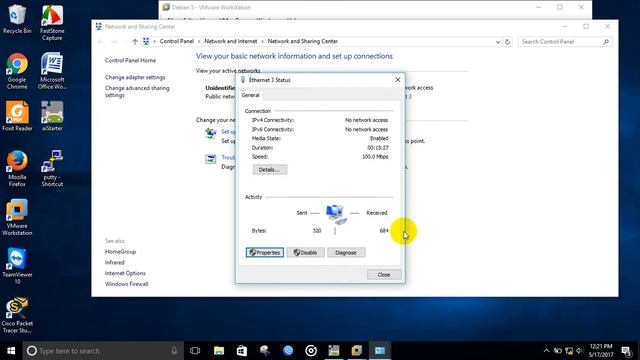This screenshot has height=360, width=640.
Task: Open the putty shortcut on desktop
Action: [x=52, y=168]
